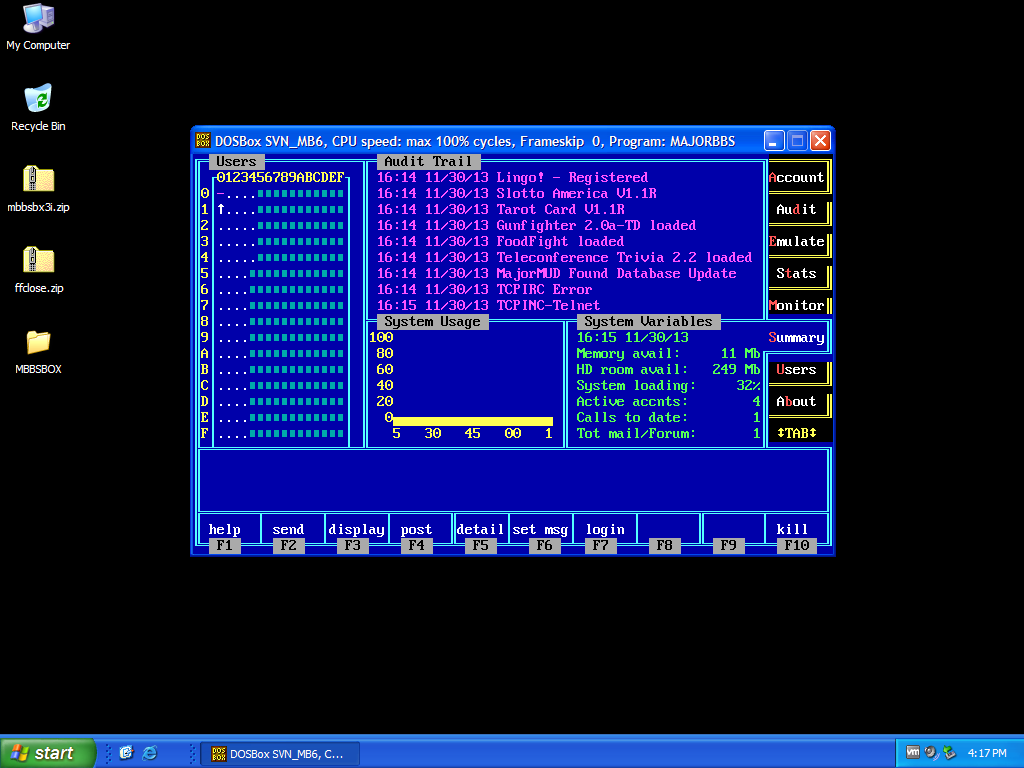
Task: Open the My Computer desktop icon
Action: pos(38,19)
